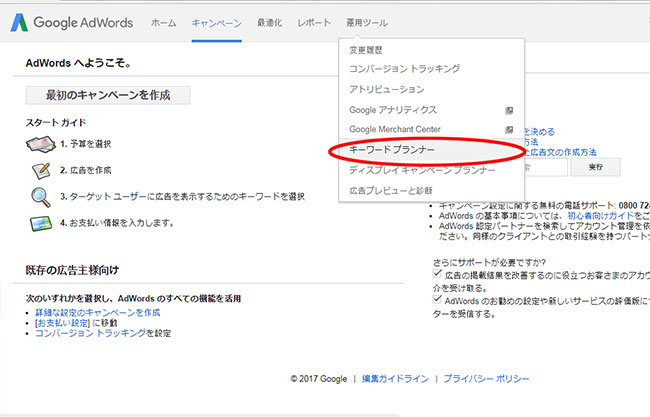Click the © 2017 Google footer text
Screen dimensions: 650x417
(x=319, y=379)
